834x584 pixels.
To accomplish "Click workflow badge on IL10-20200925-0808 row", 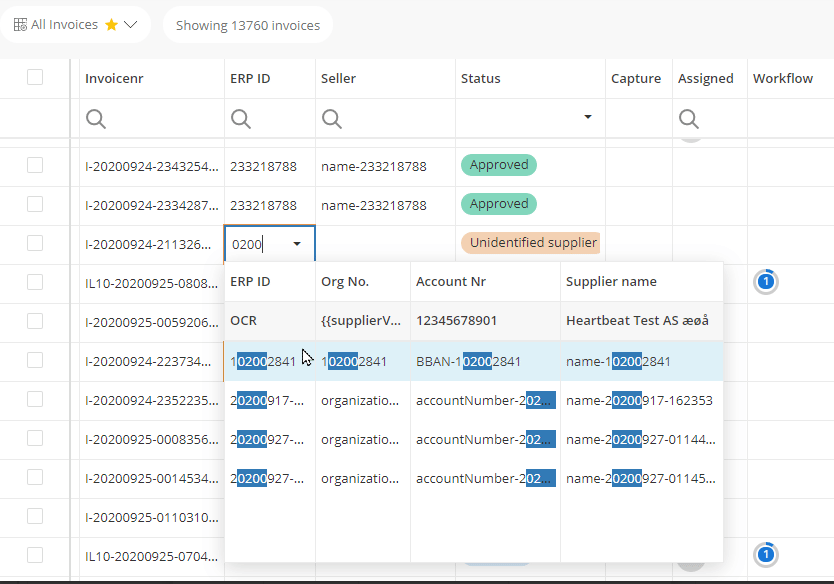I will (765, 282).
